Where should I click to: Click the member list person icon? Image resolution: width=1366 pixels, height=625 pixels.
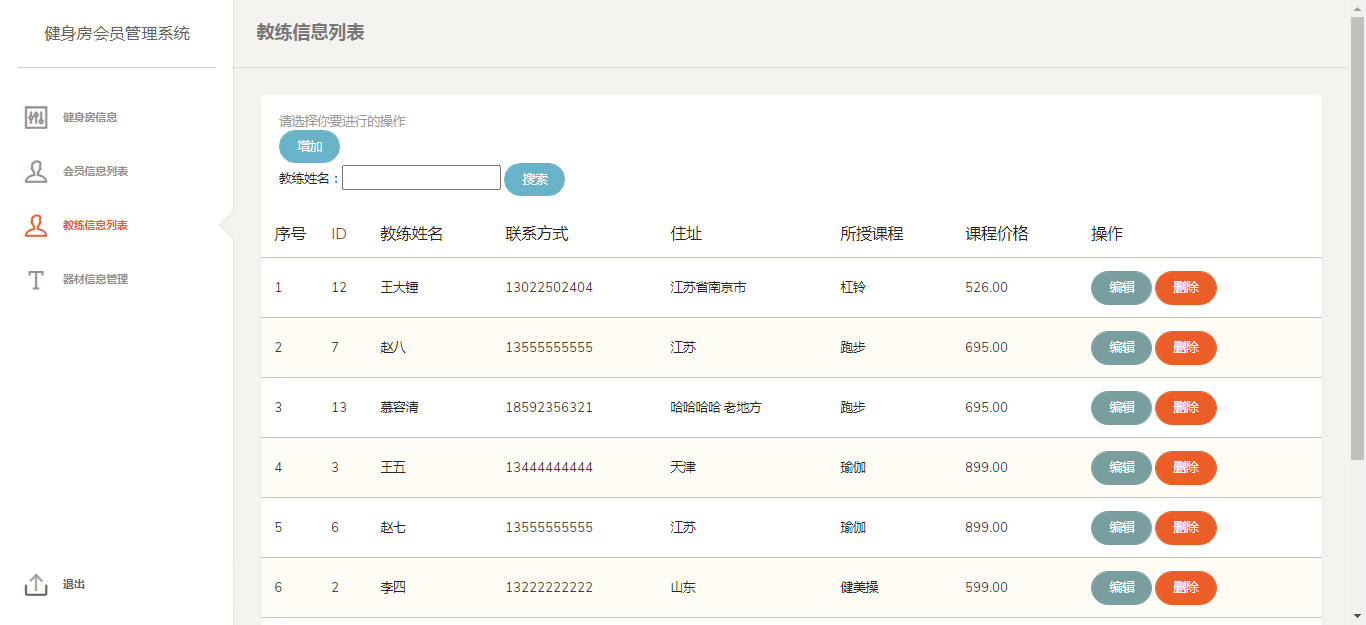coord(36,171)
